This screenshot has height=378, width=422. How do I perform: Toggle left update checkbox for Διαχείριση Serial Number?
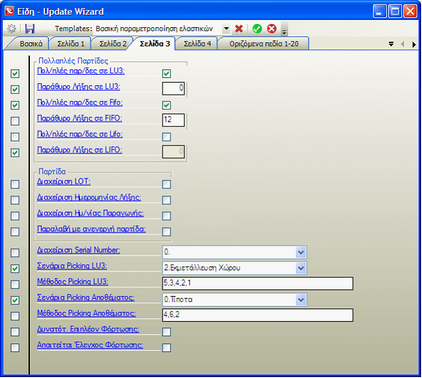pos(15,252)
